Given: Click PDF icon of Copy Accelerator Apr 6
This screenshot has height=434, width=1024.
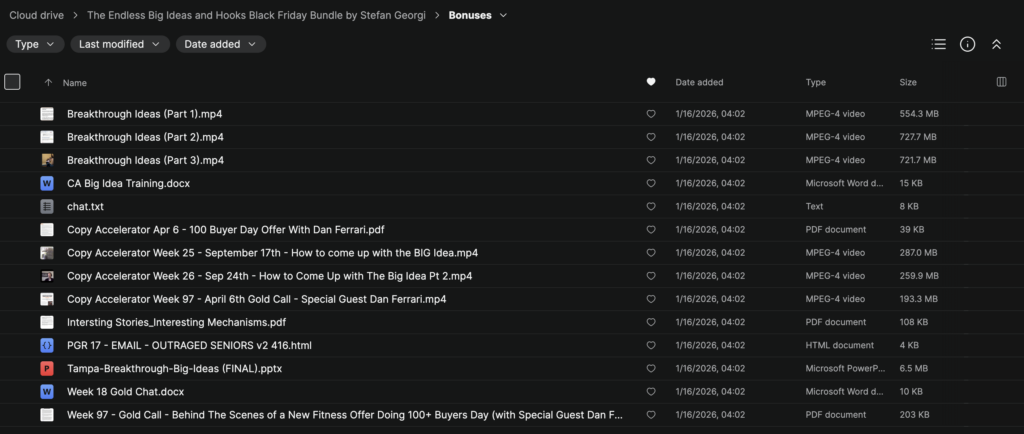Looking at the screenshot, I should [x=47, y=230].
